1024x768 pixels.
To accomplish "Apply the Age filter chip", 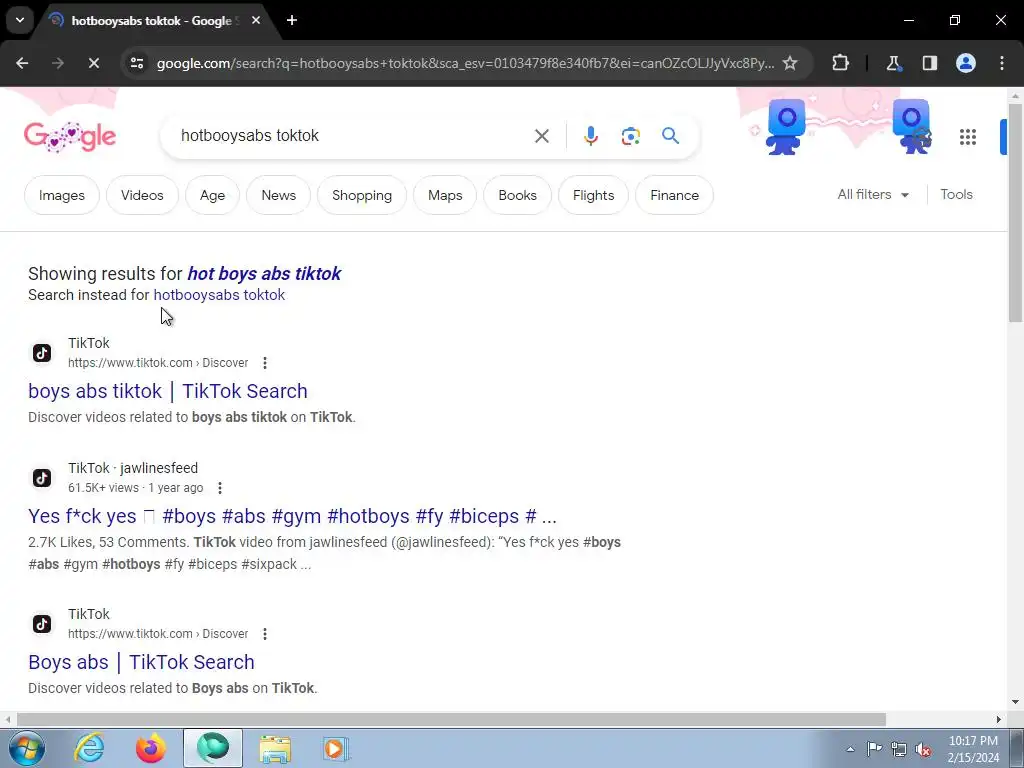I will (x=212, y=195).
